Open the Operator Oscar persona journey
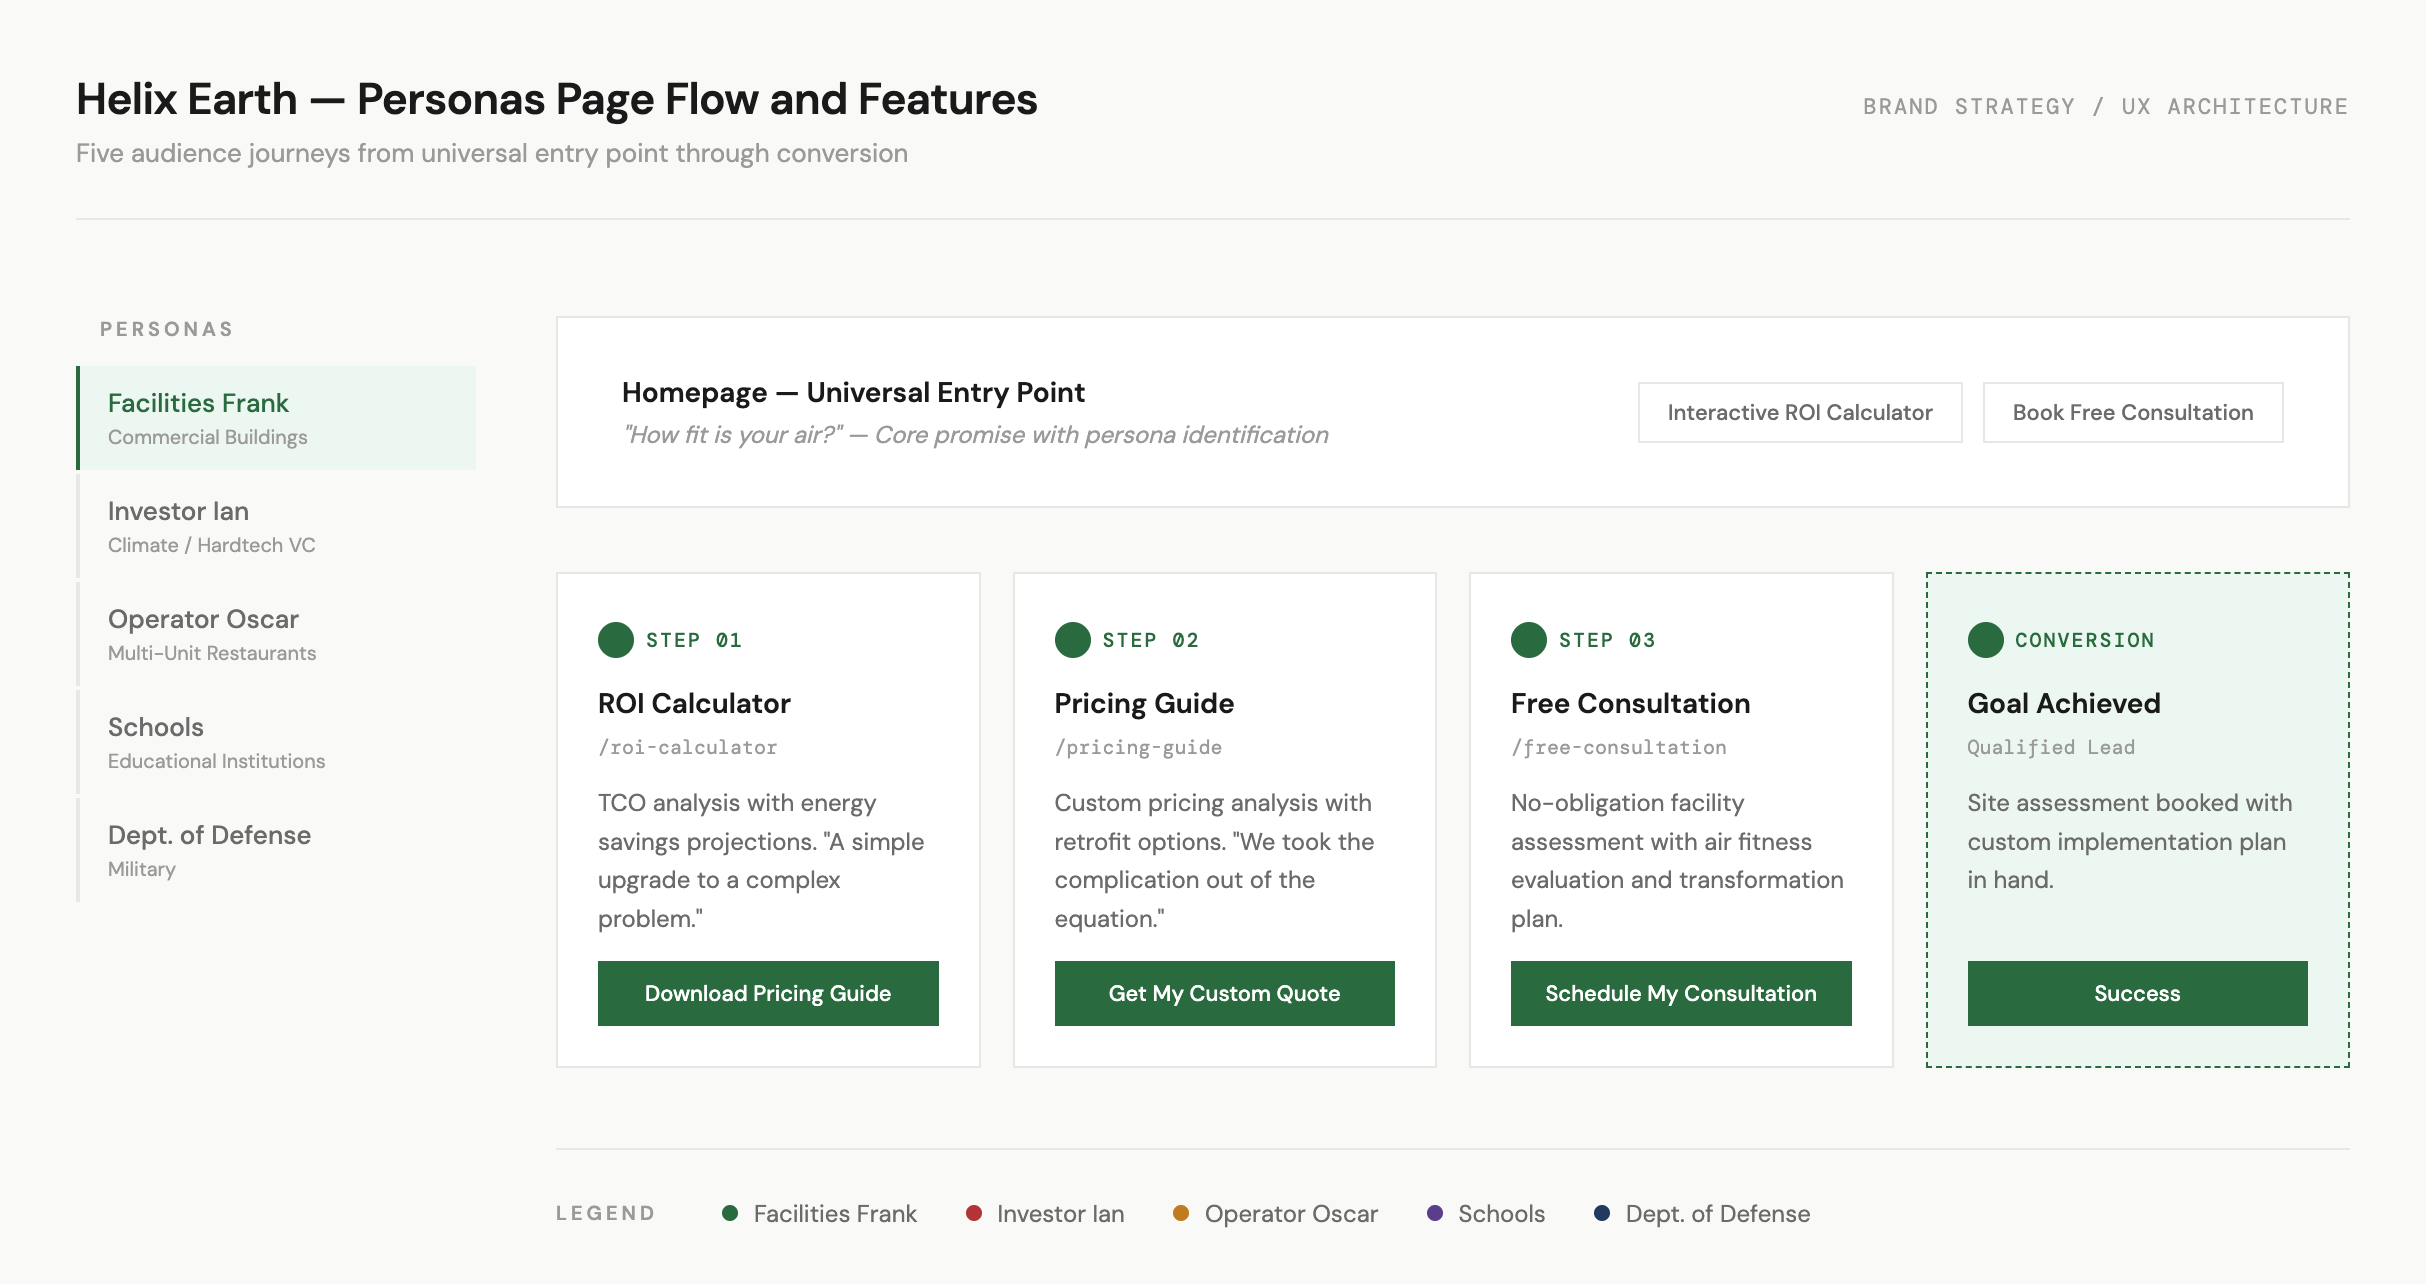Viewport: 2426px width, 1284px height. [x=277, y=634]
